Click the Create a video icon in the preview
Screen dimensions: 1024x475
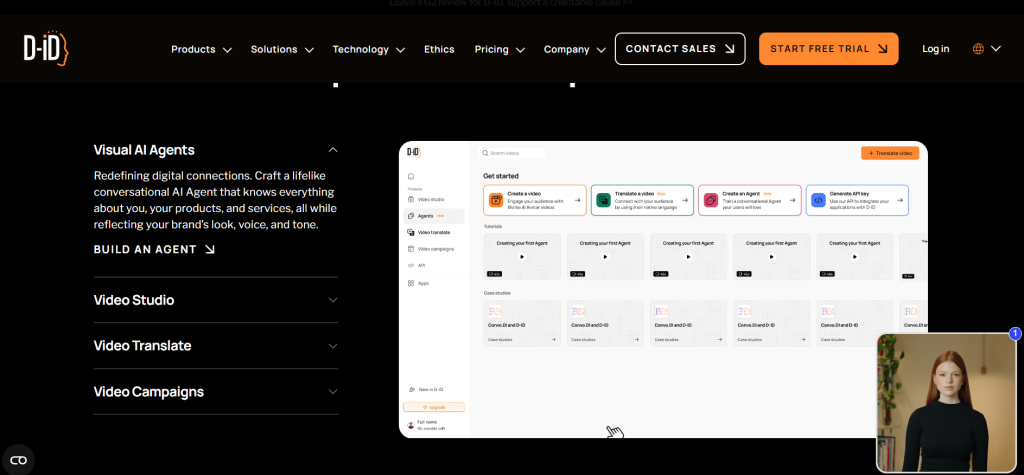tap(495, 200)
